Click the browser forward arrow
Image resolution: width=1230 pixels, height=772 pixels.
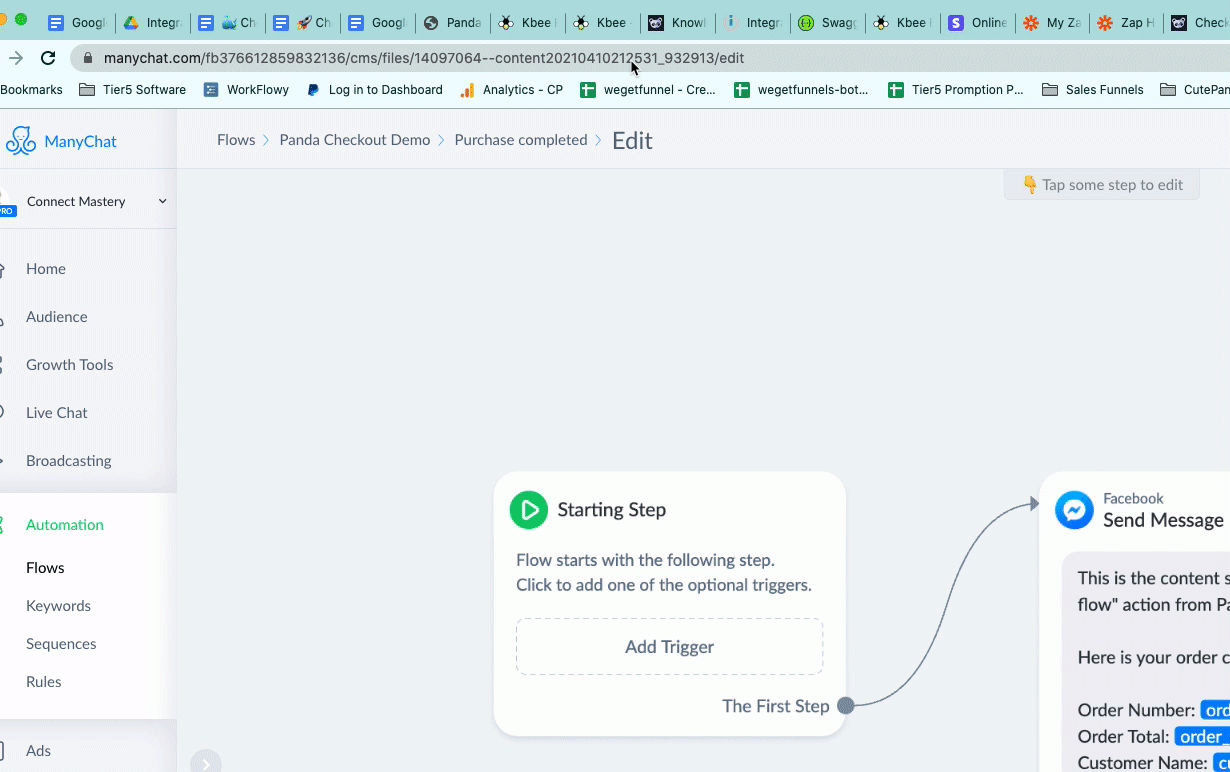(15, 58)
